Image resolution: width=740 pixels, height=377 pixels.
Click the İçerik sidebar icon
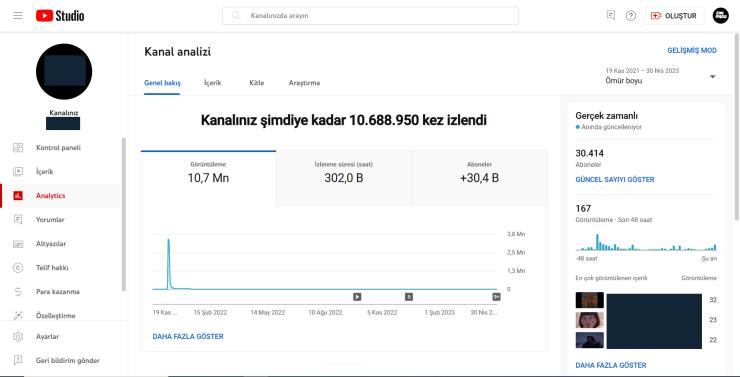[x=18, y=172]
